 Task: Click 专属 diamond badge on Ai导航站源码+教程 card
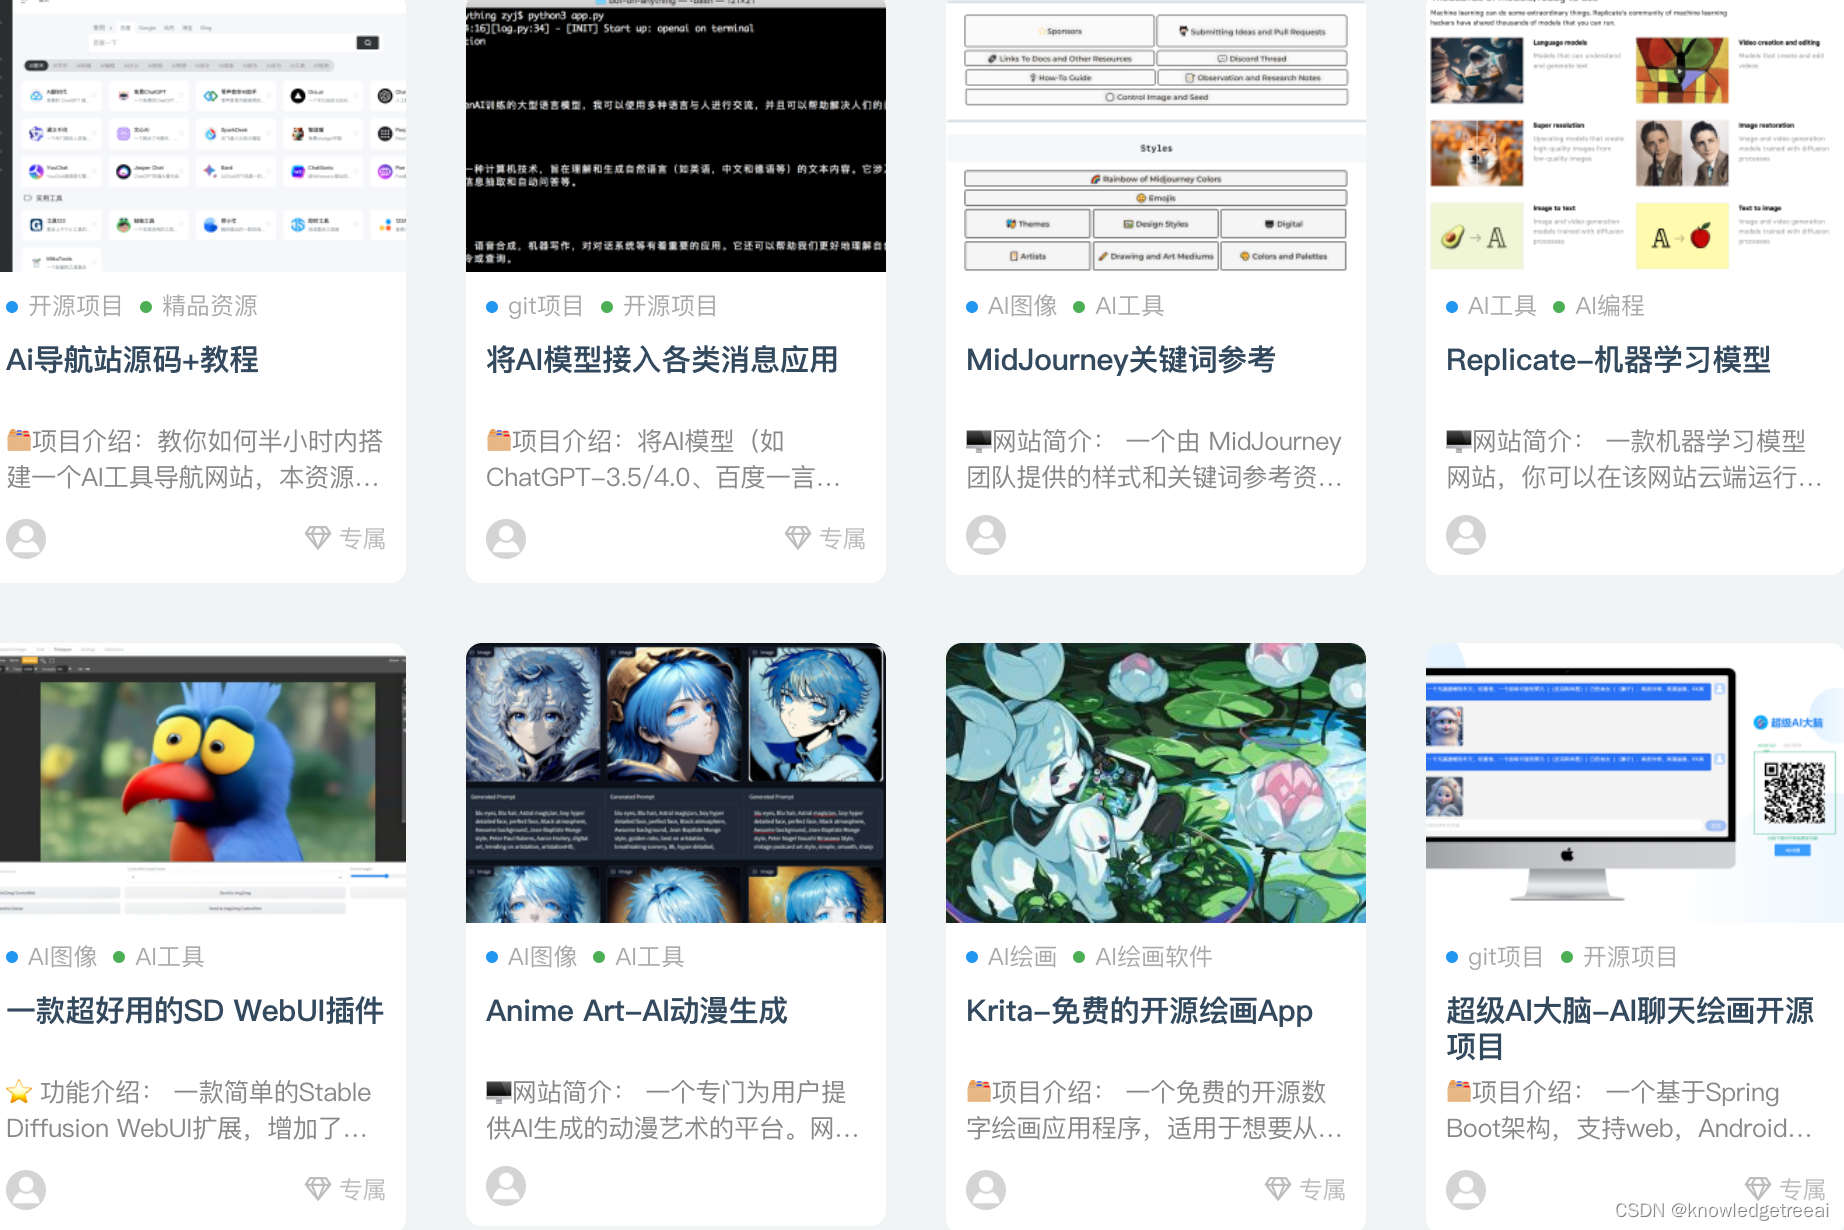tap(345, 538)
